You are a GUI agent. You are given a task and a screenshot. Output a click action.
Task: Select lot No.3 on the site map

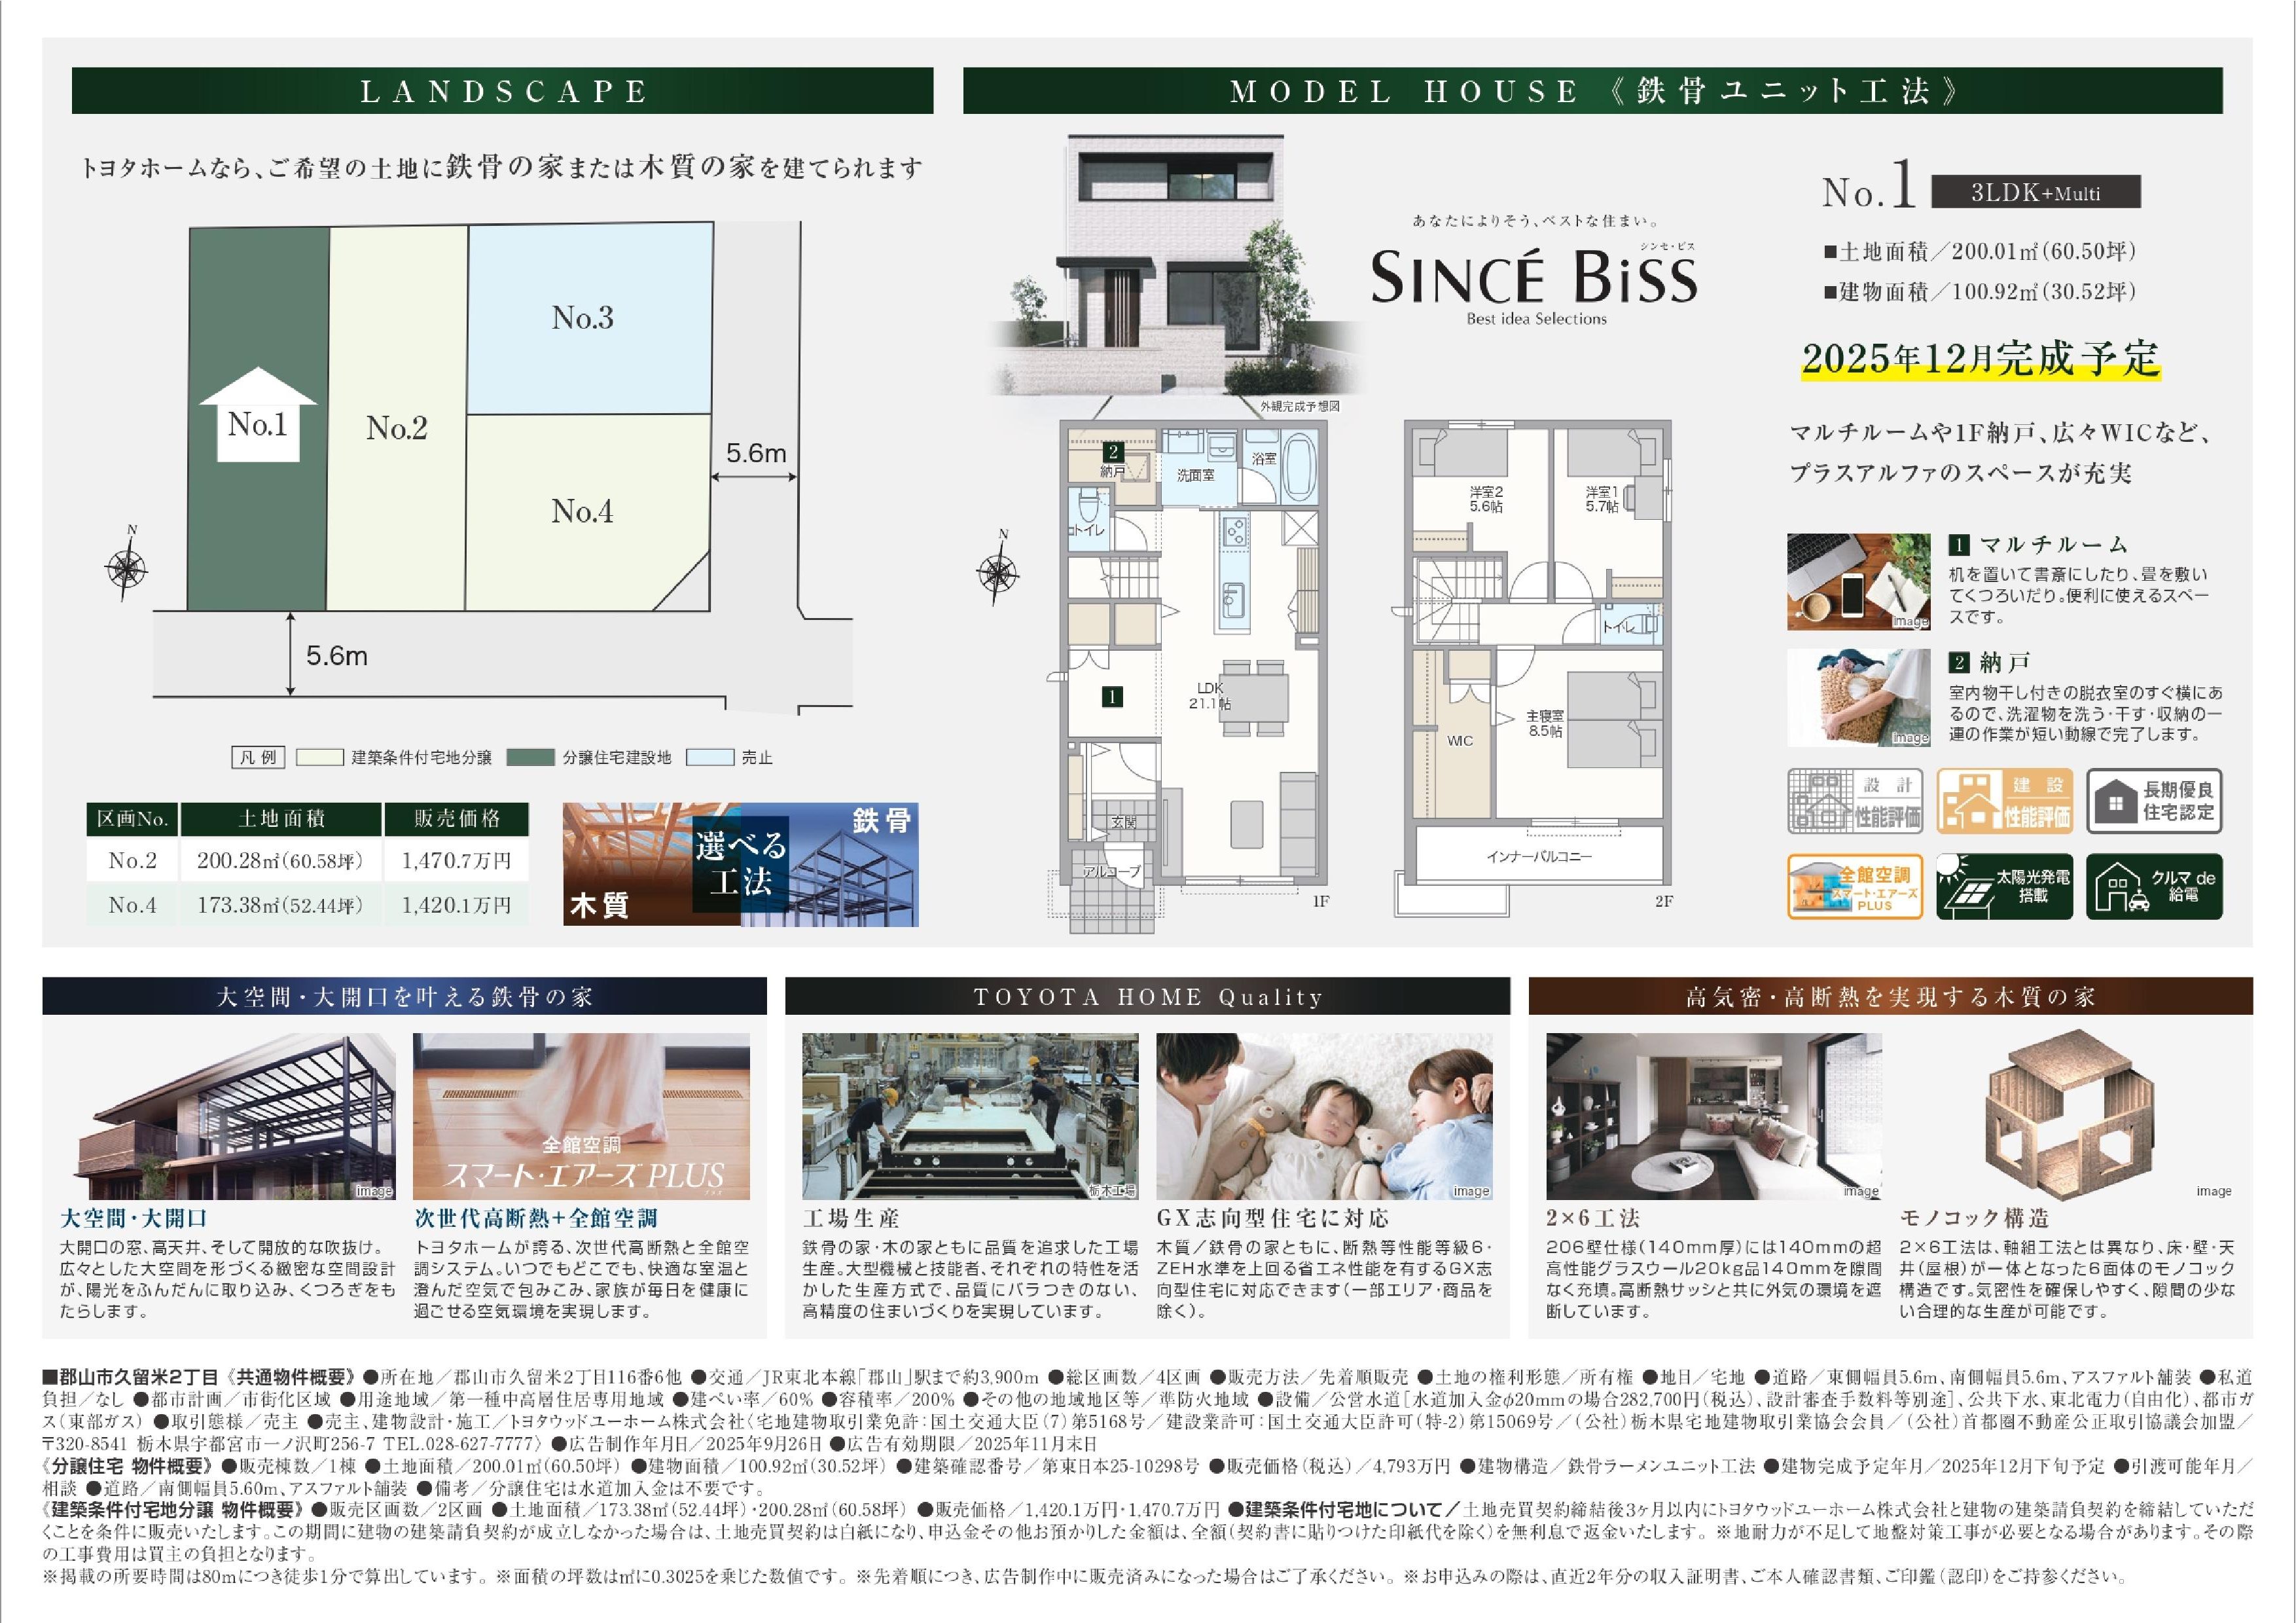[584, 318]
